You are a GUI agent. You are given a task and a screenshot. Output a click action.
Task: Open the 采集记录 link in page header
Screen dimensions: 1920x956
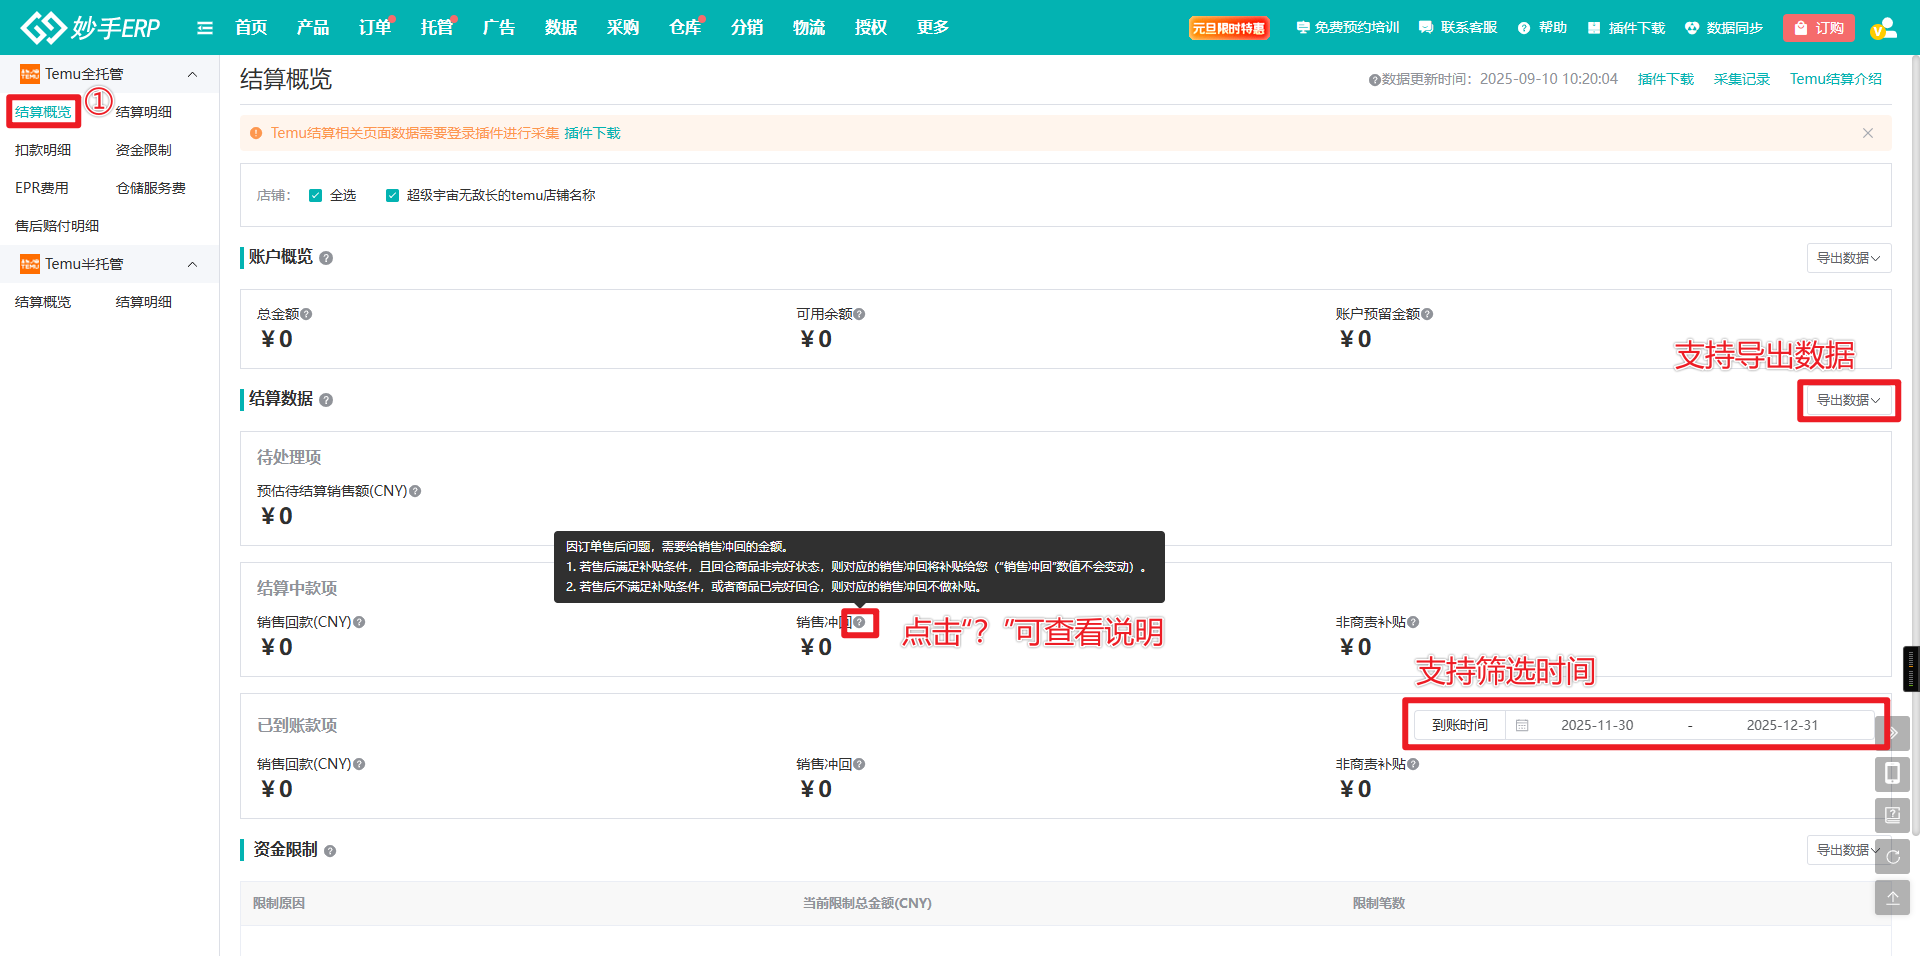click(1742, 79)
